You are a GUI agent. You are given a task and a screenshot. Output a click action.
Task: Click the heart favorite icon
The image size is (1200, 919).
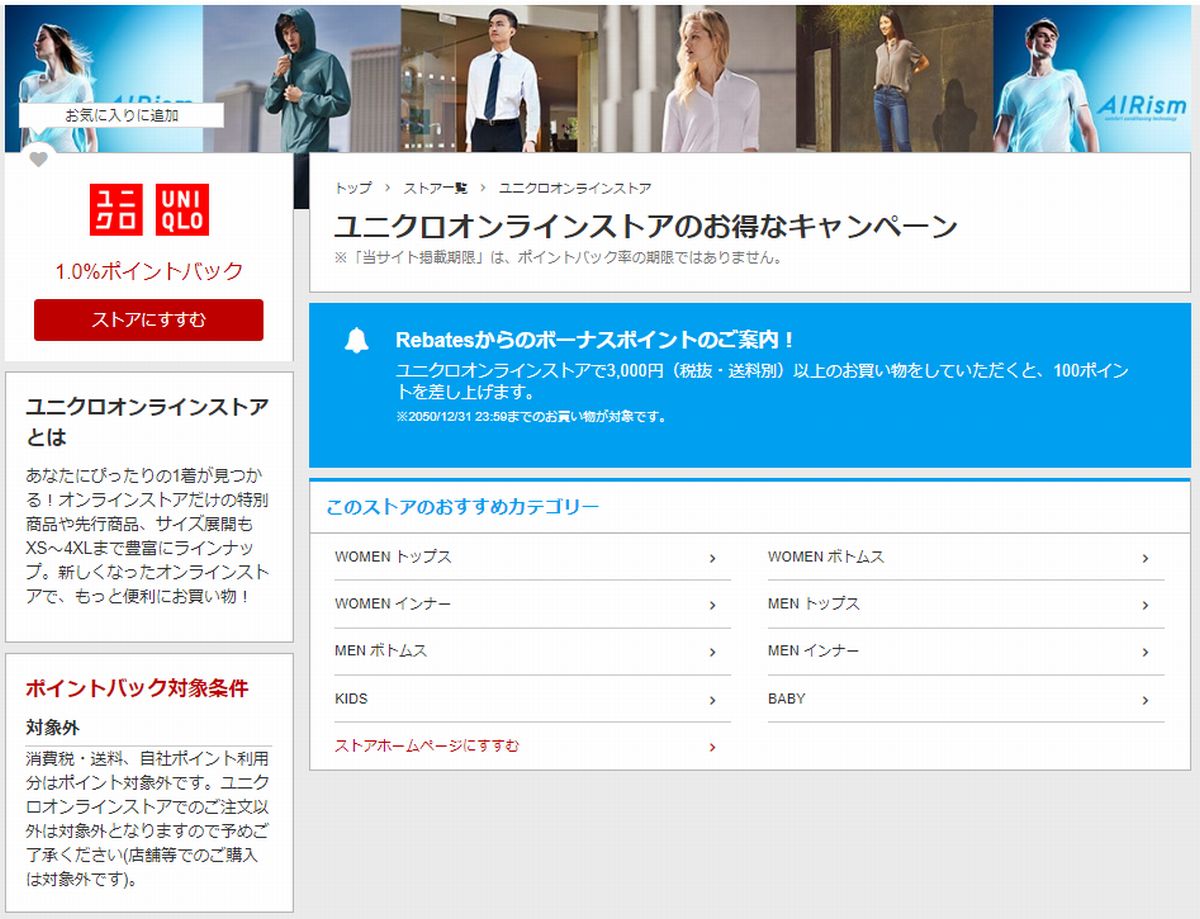[x=38, y=159]
